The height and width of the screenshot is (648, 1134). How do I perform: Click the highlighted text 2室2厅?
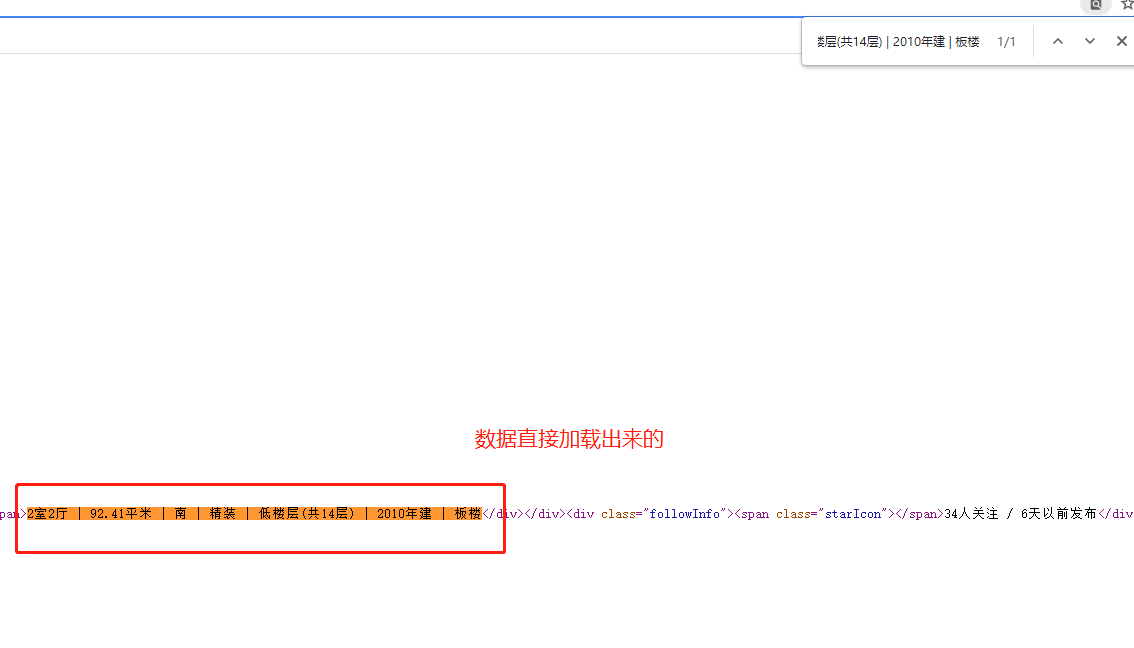48,513
